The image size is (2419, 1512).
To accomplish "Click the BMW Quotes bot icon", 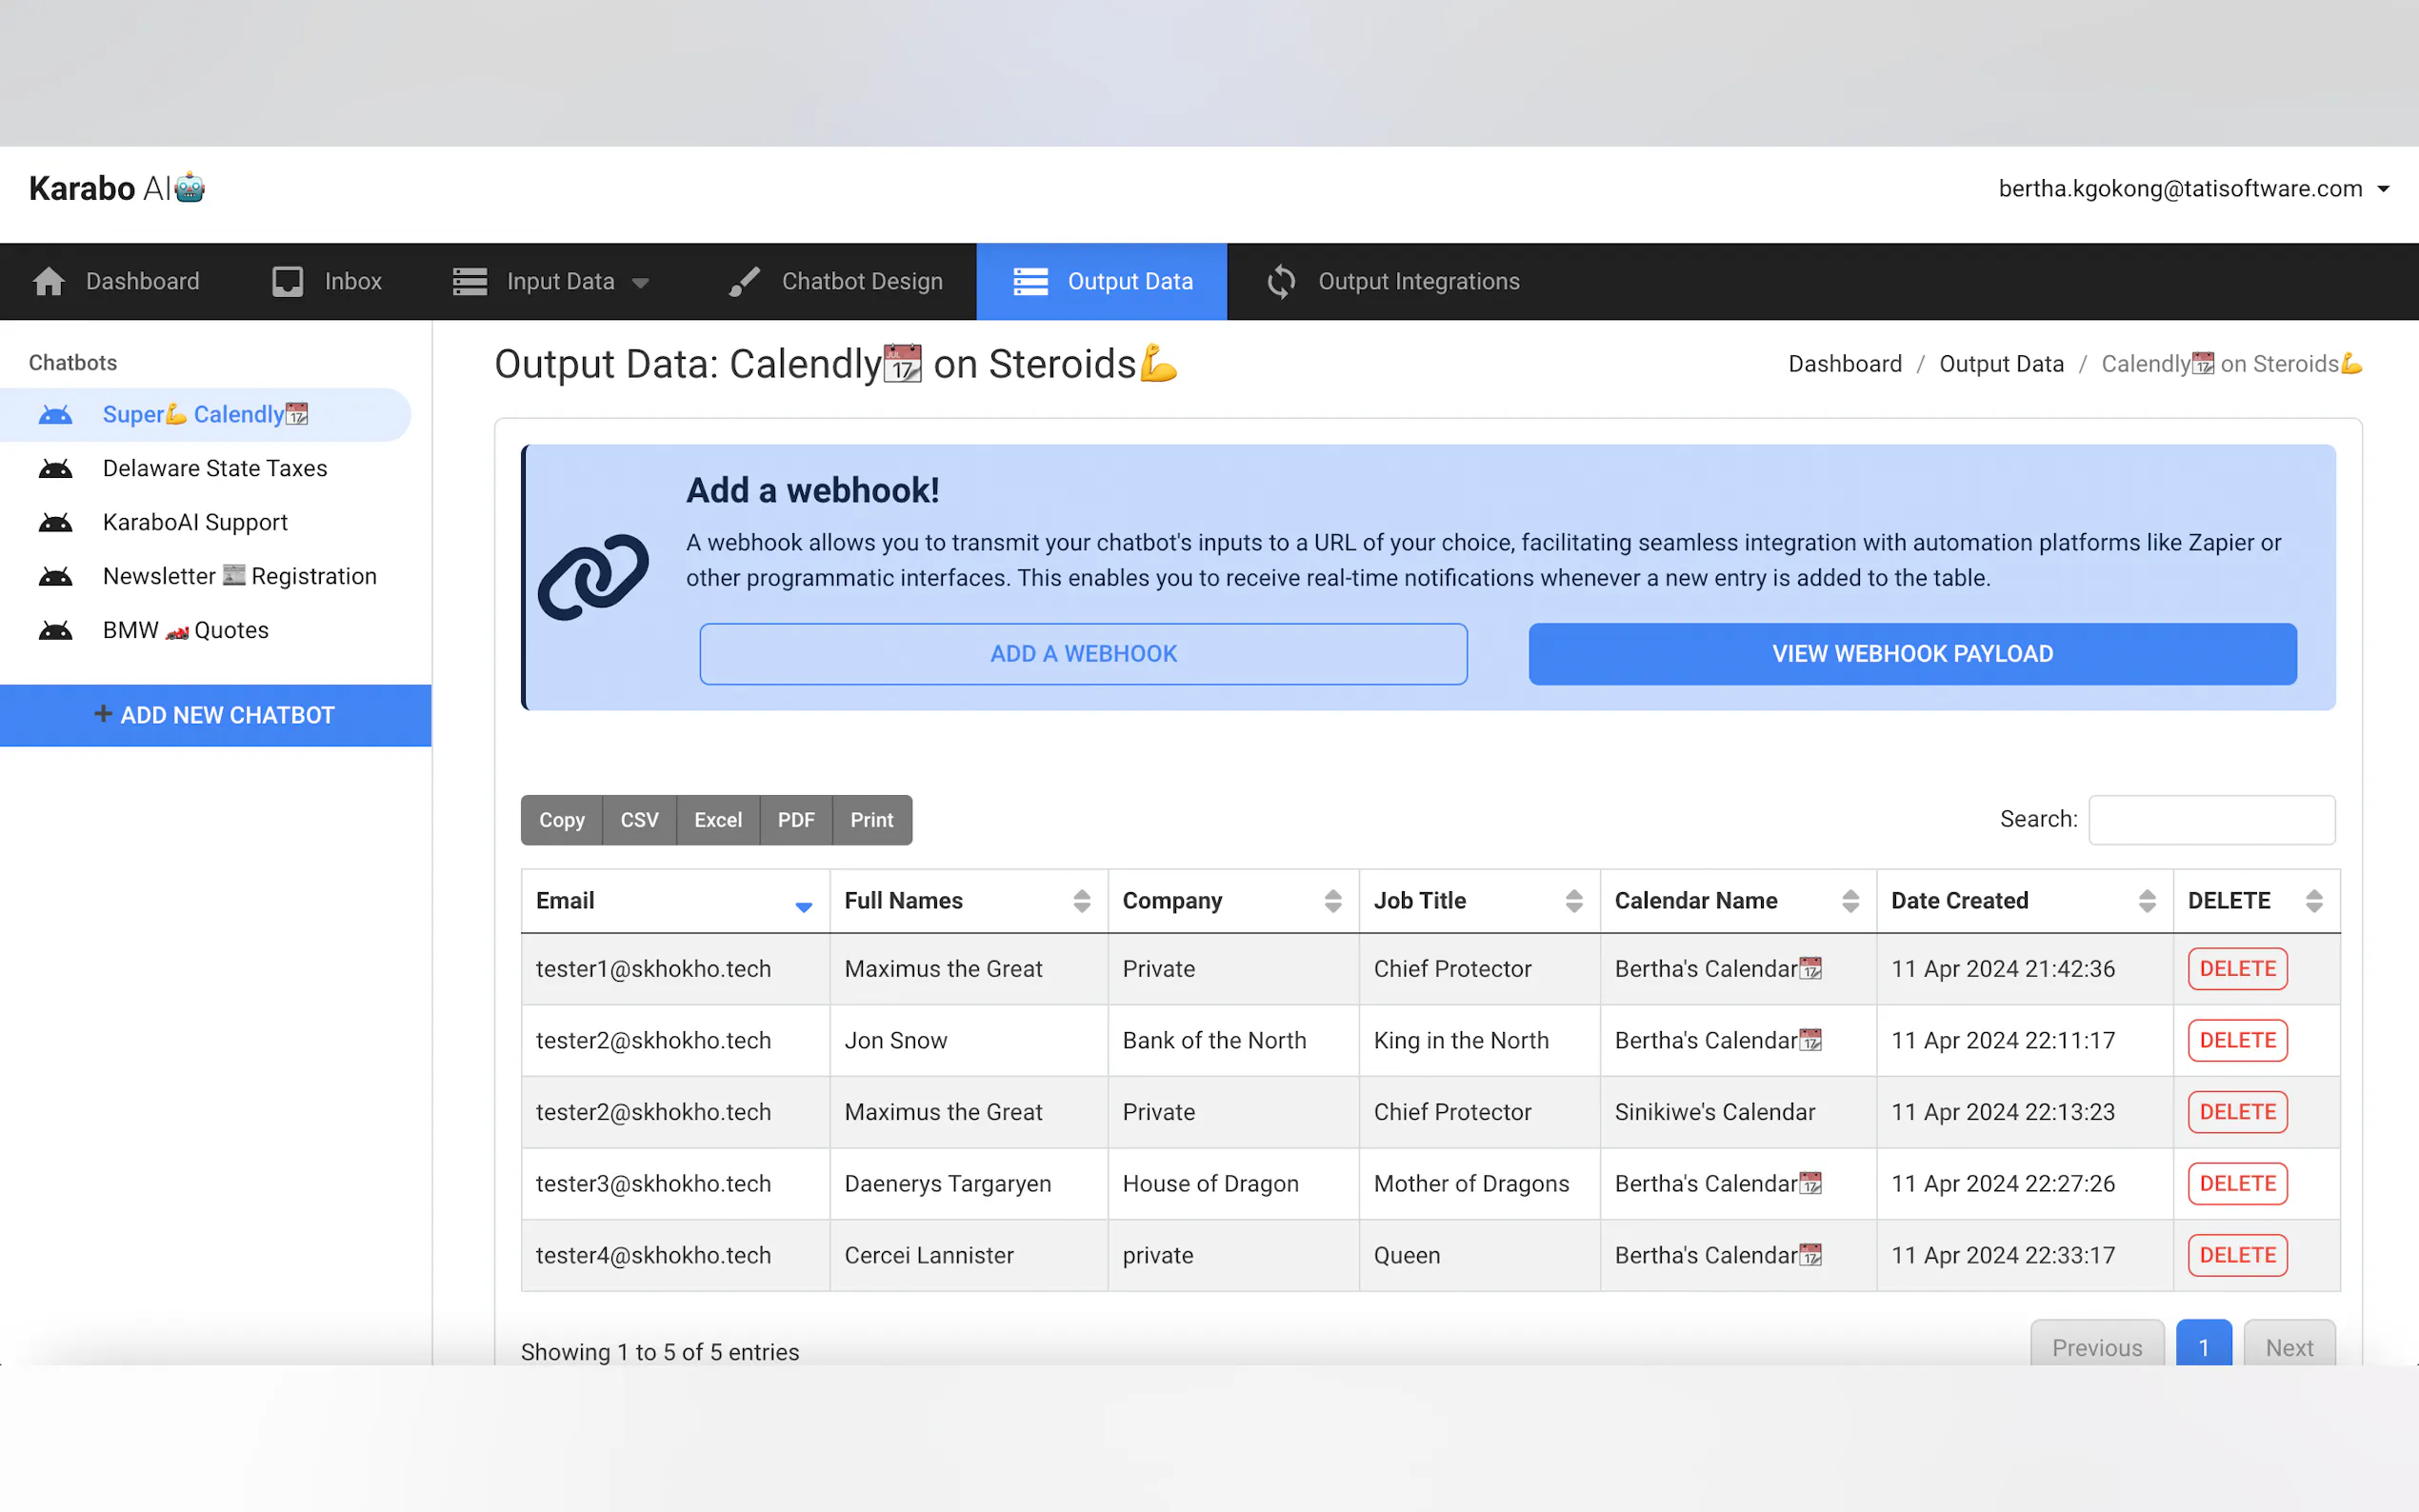I will click(56, 631).
